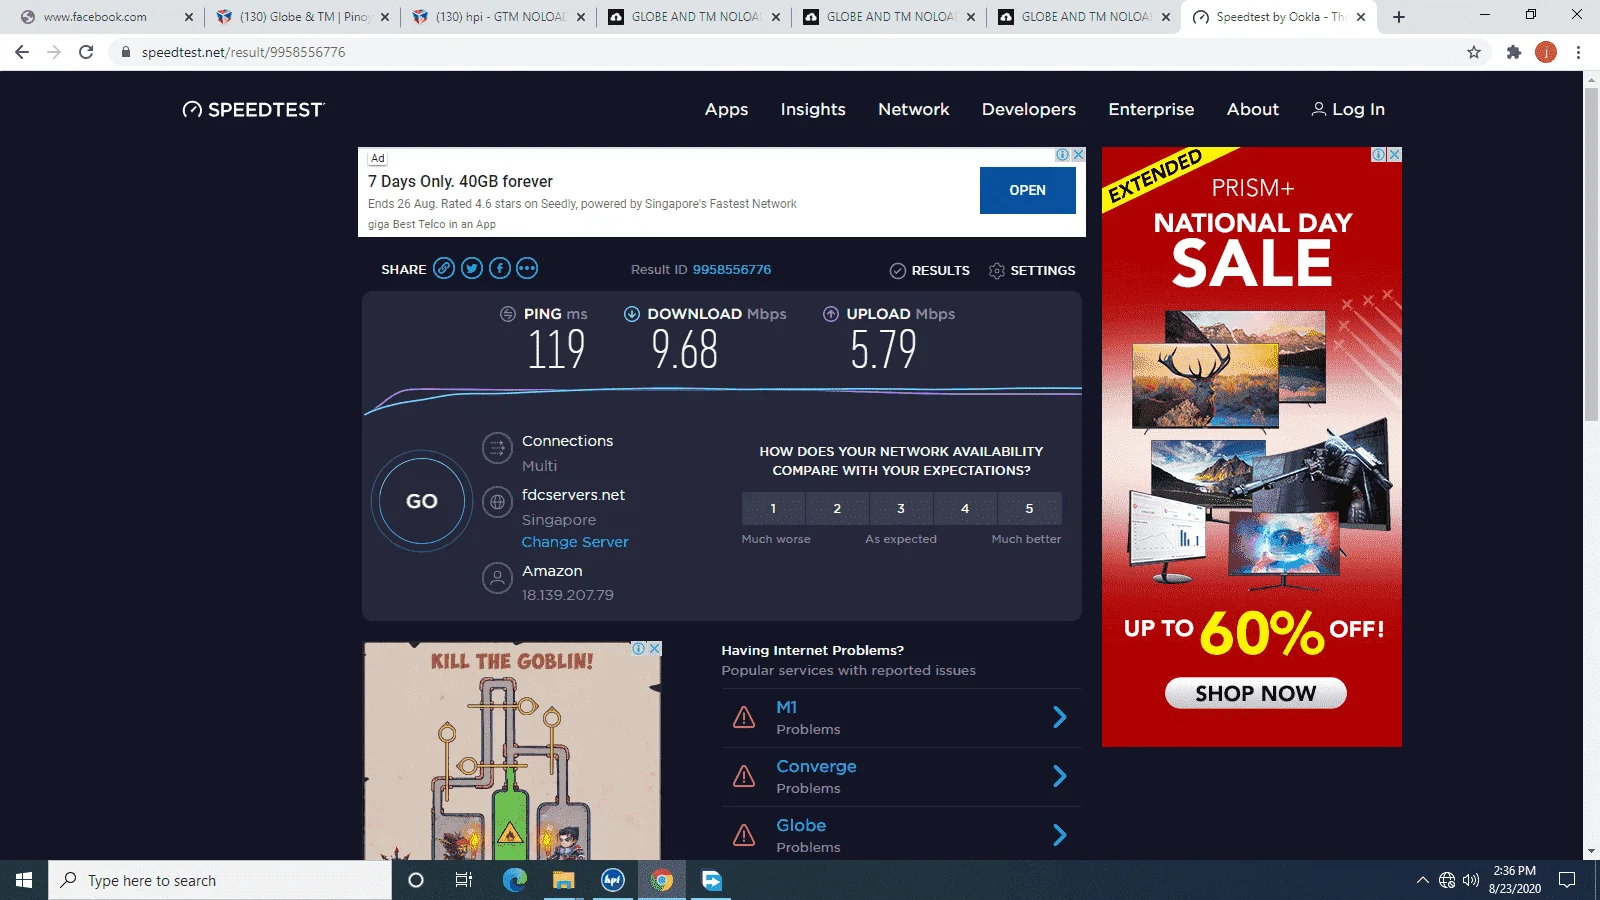Click the globe server icon beside fdcservers.net
Viewport: 1600px width, 900px height.
click(497, 502)
